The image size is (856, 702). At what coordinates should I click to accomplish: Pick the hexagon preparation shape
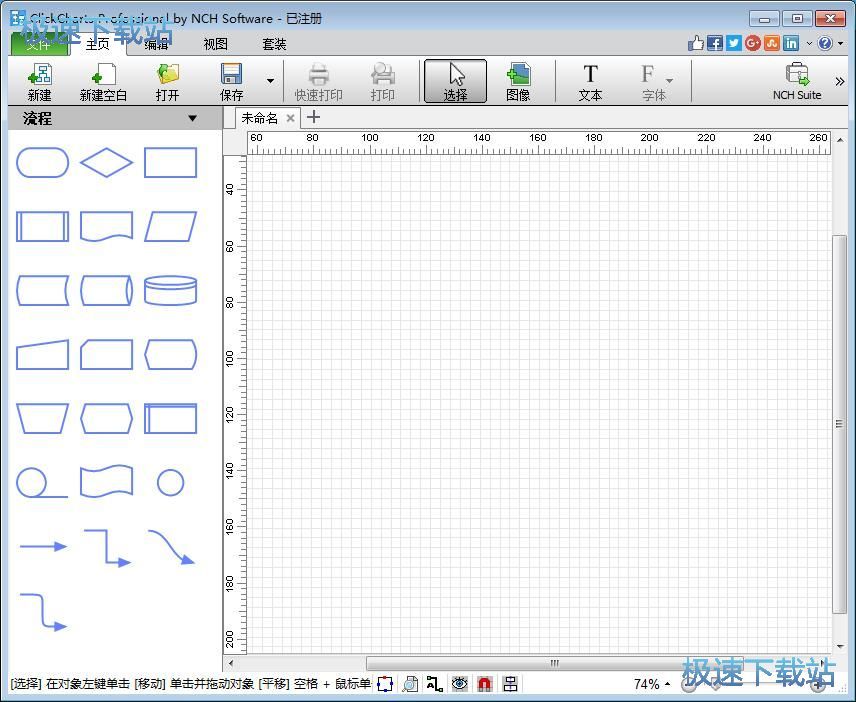106,419
